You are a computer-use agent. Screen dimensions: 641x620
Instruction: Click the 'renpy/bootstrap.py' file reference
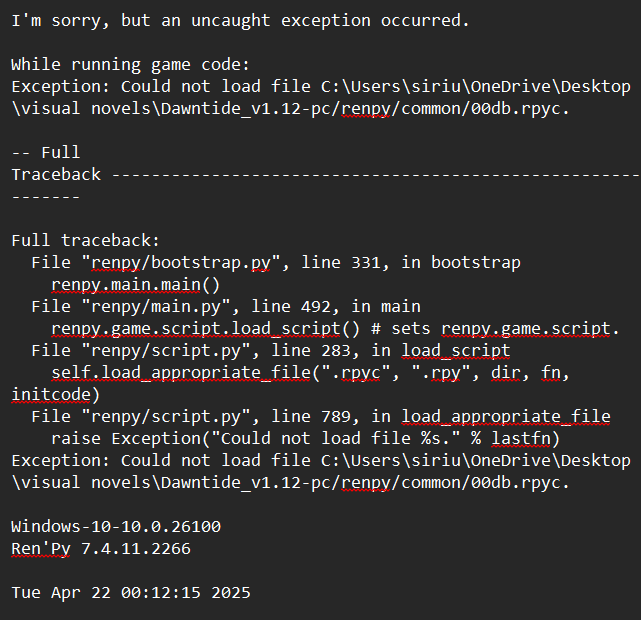coord(181,262)
